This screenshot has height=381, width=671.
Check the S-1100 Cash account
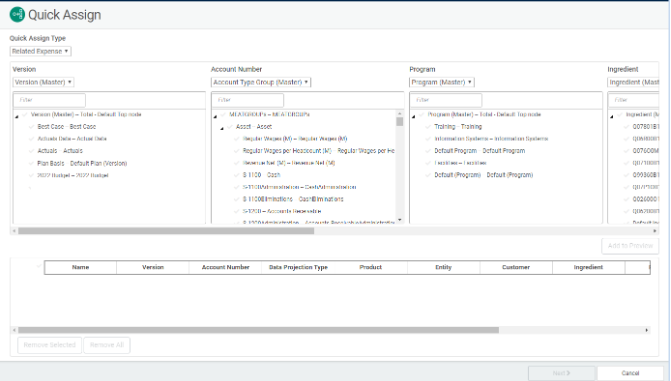click(237, 175)
